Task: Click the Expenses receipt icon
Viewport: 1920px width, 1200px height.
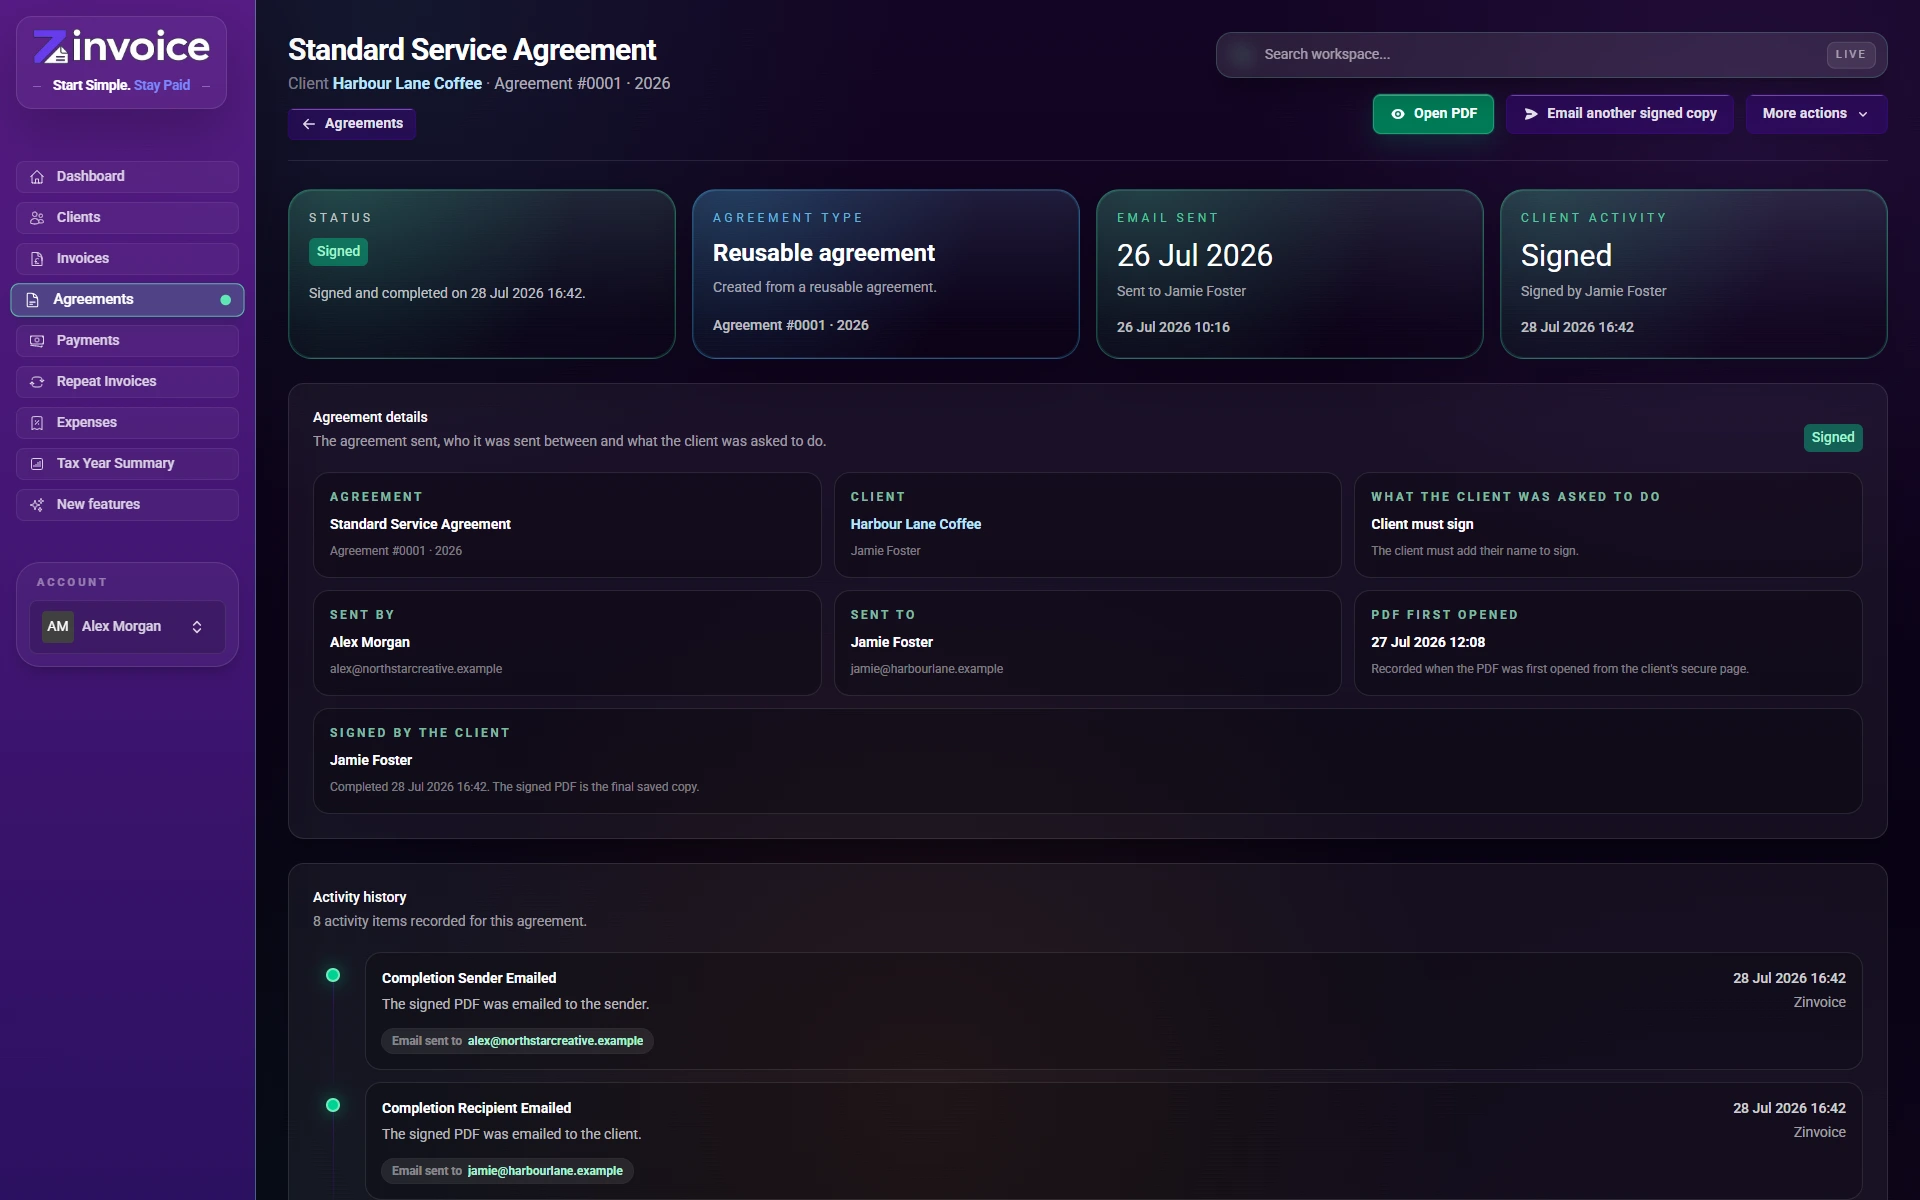Action: pyautogui.click(x=37, y=423)
